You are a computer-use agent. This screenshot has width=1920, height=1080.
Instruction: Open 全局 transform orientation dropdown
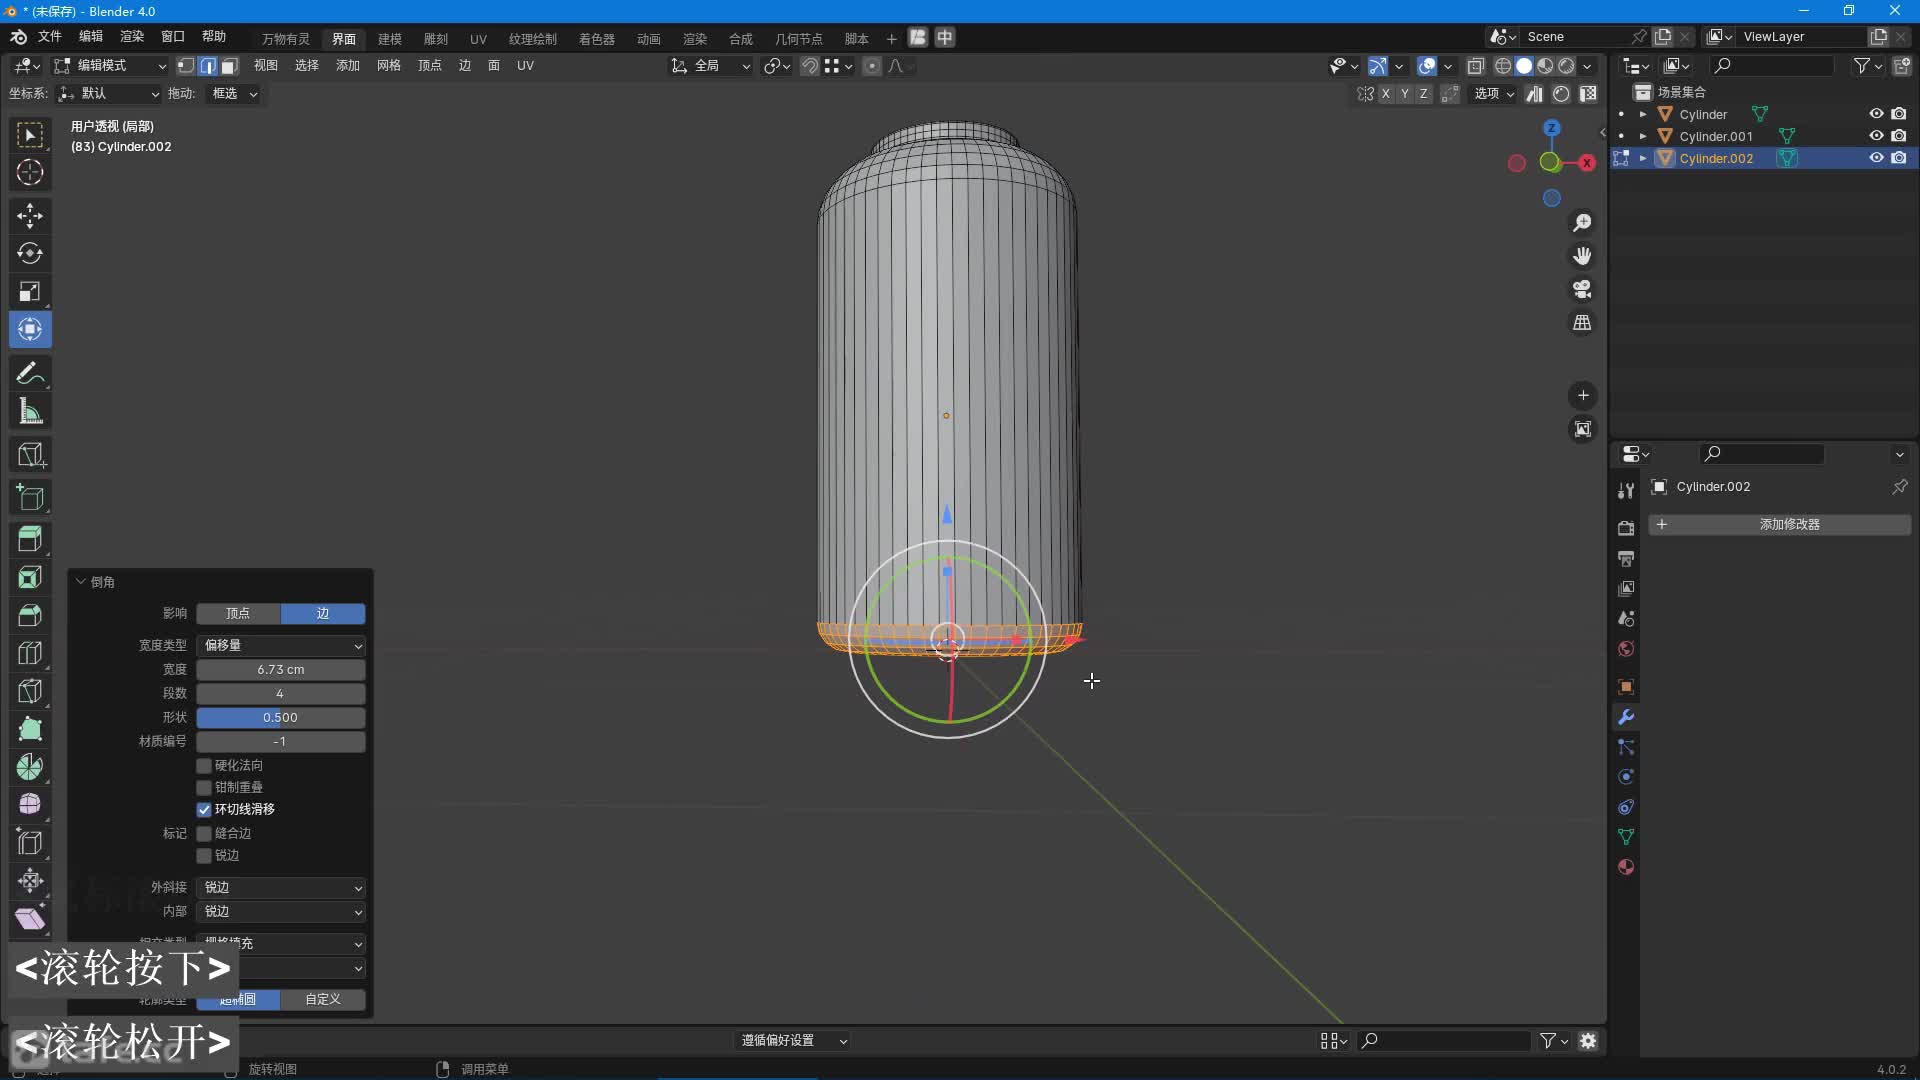pyautogui.click(x=711, y=66)
